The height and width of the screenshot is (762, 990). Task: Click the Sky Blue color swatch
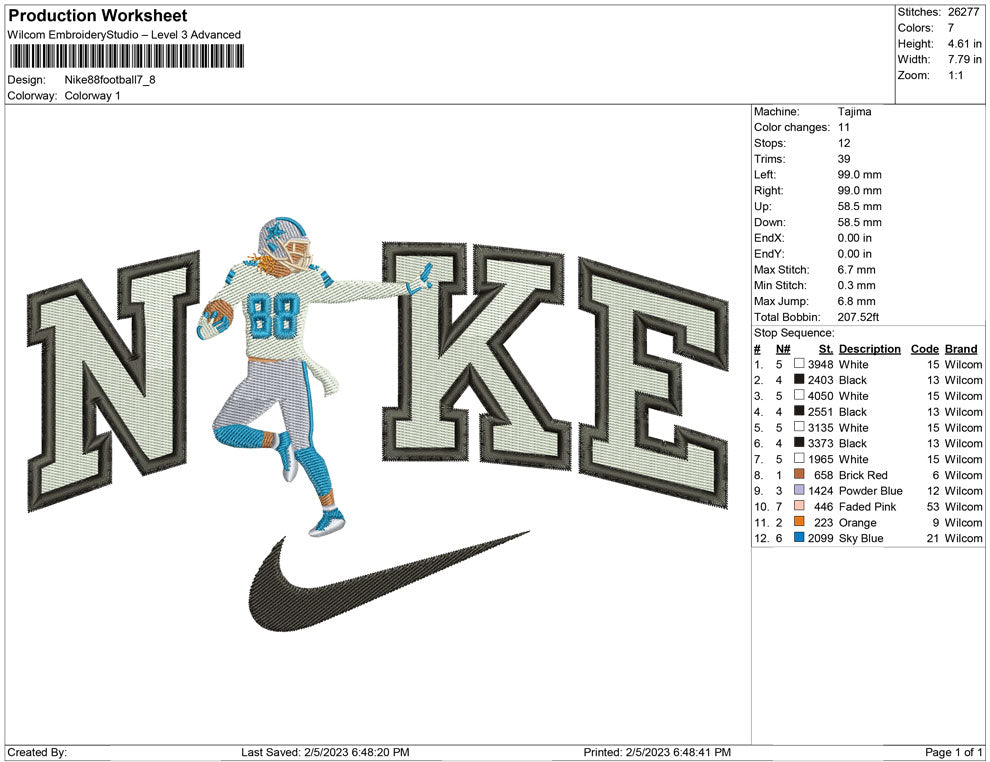(x=799, y=537)
